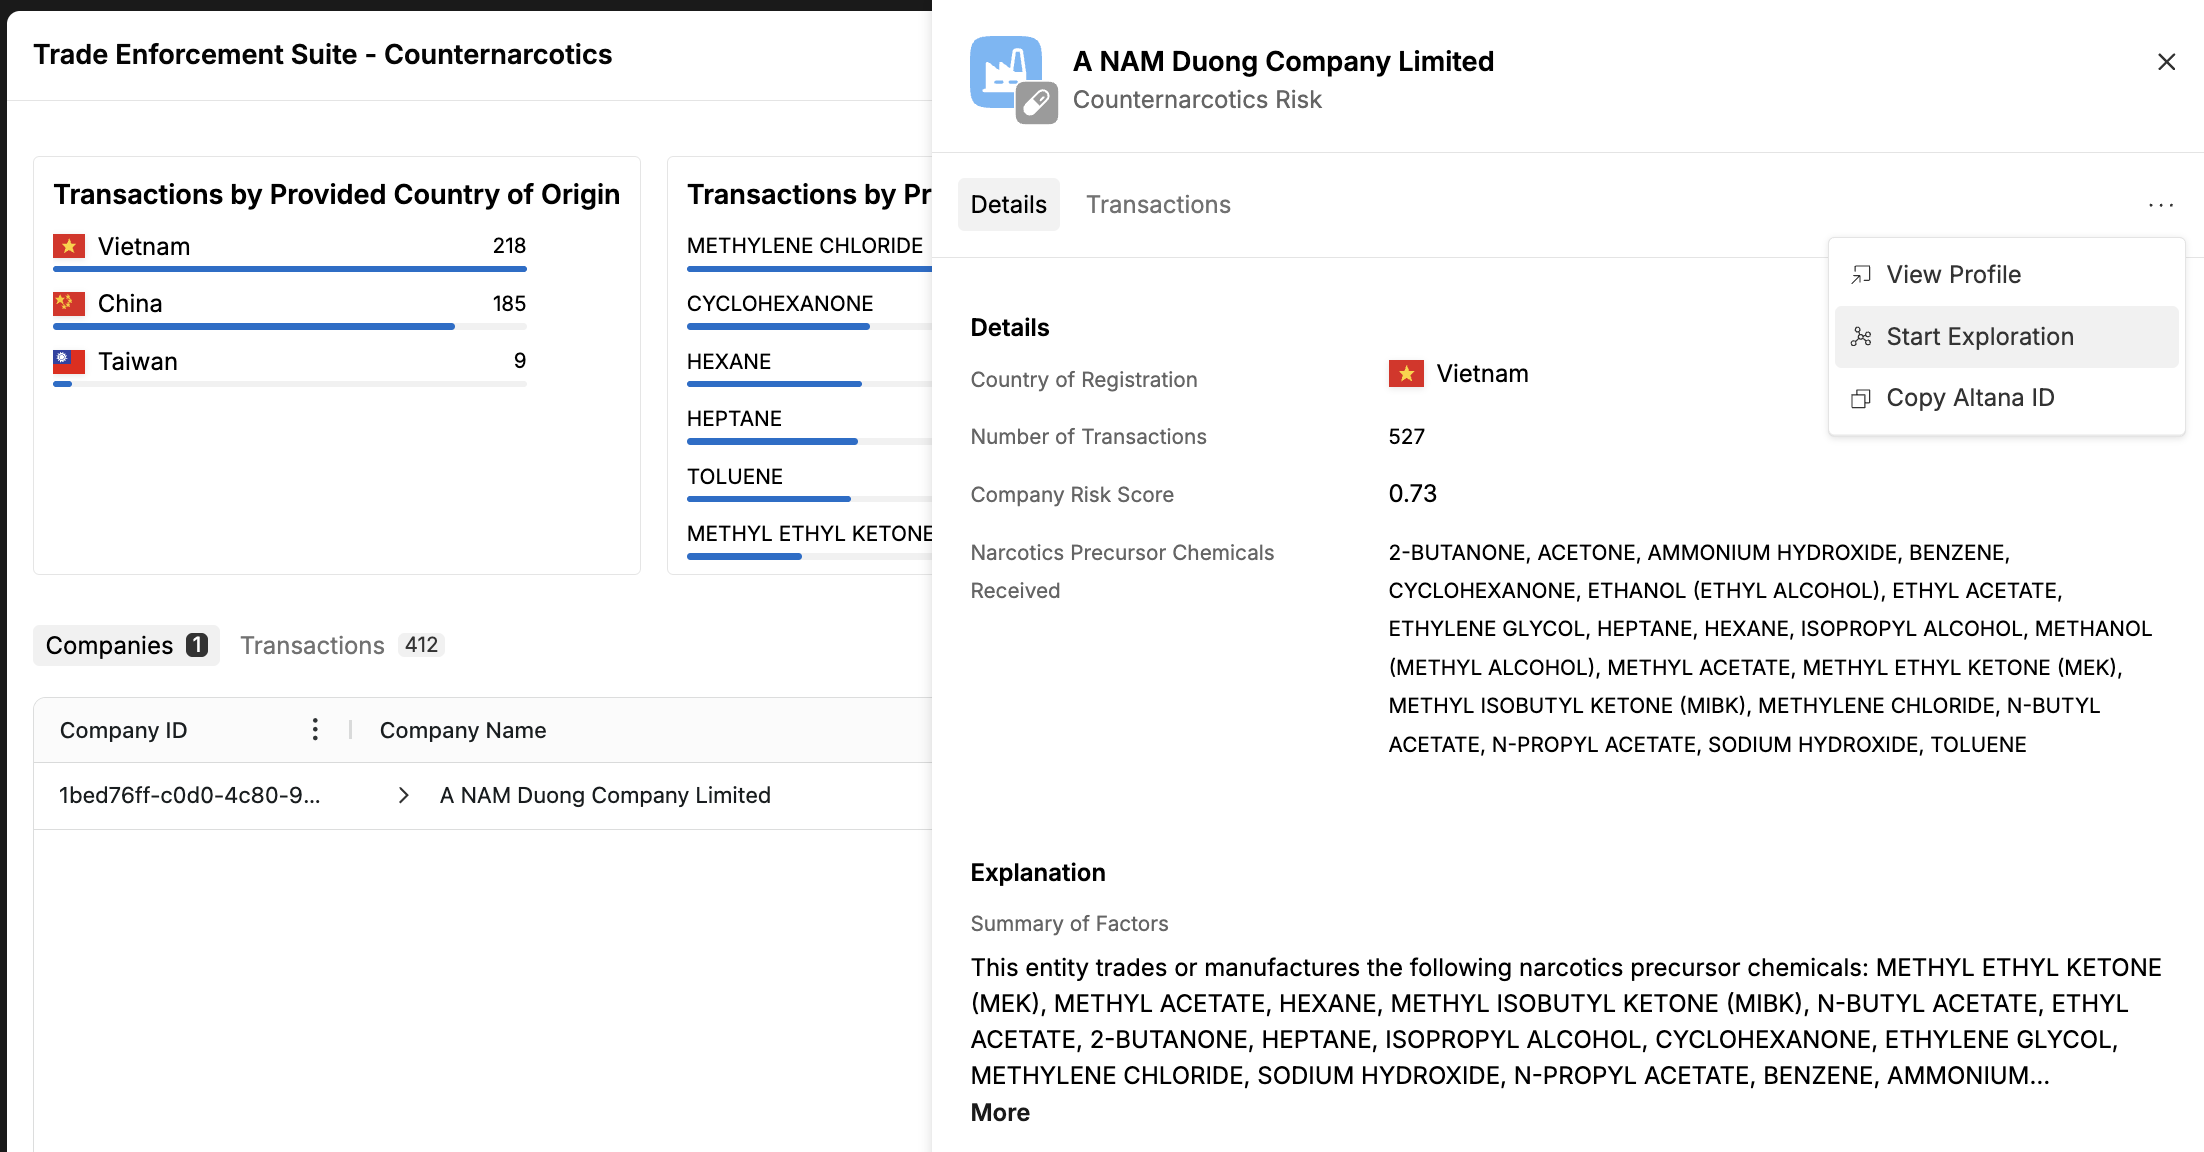Select Copy Altana ID menu entry
This screenshot has height=1152, width=2204.
click(2006, 398)
